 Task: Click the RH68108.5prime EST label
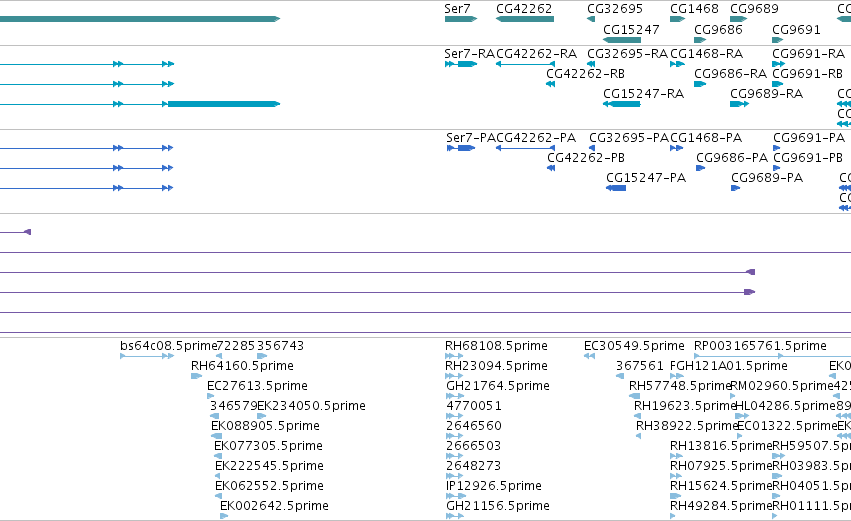coord(496,346)
